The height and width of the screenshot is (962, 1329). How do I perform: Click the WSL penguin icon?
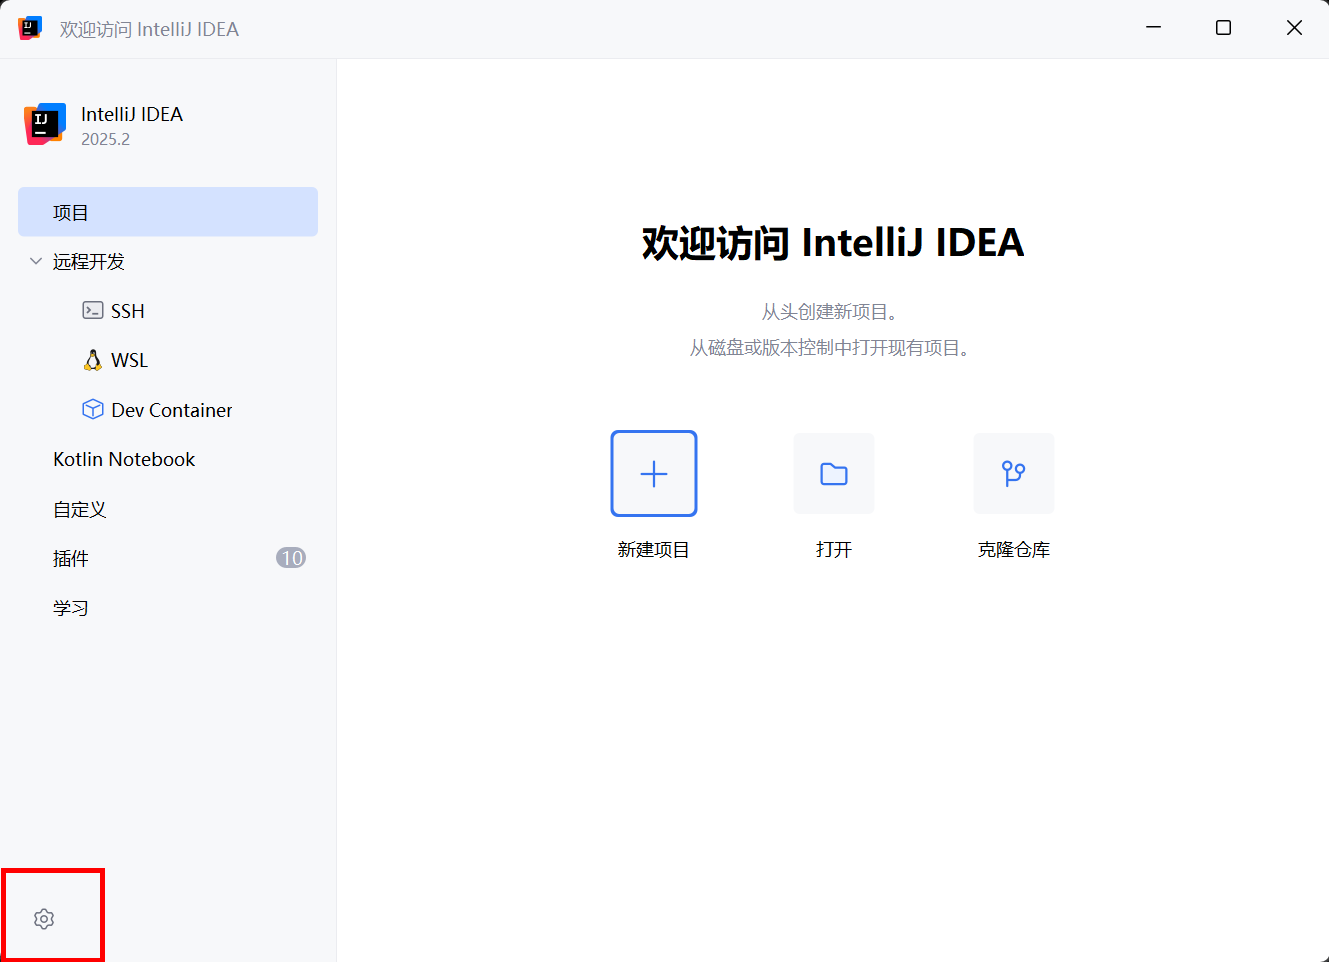(x=93, y=360)
